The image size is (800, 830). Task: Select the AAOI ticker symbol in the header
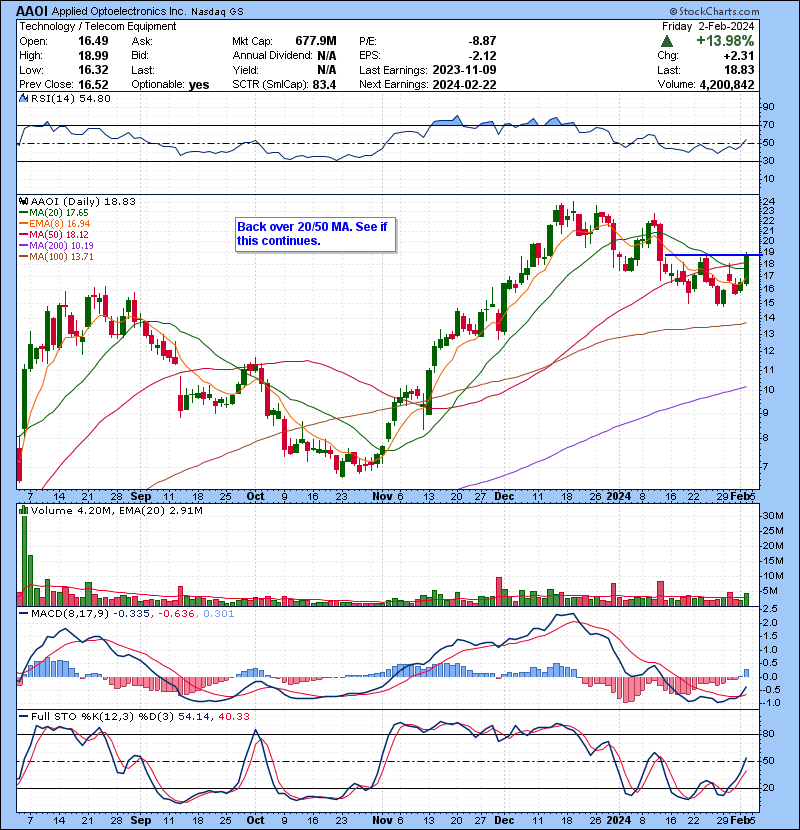click(32, 11)
